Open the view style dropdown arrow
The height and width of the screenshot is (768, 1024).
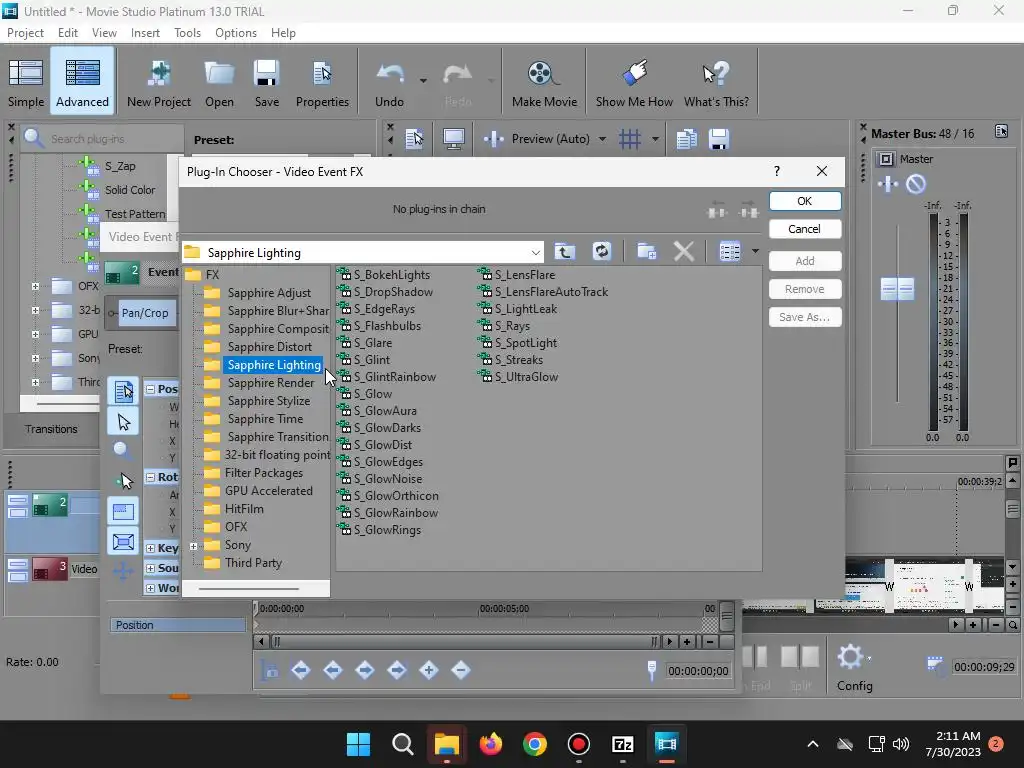tap(755, 251)
